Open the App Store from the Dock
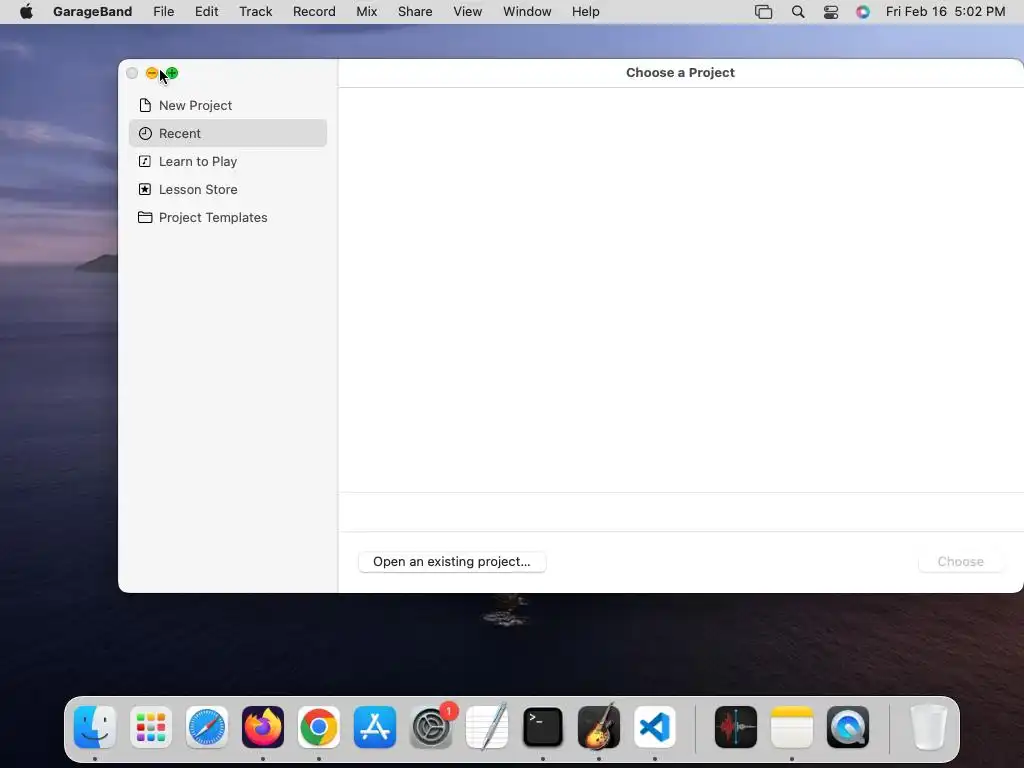The height and width of the screenshot is (768, 1024). (x=375, y=727)
